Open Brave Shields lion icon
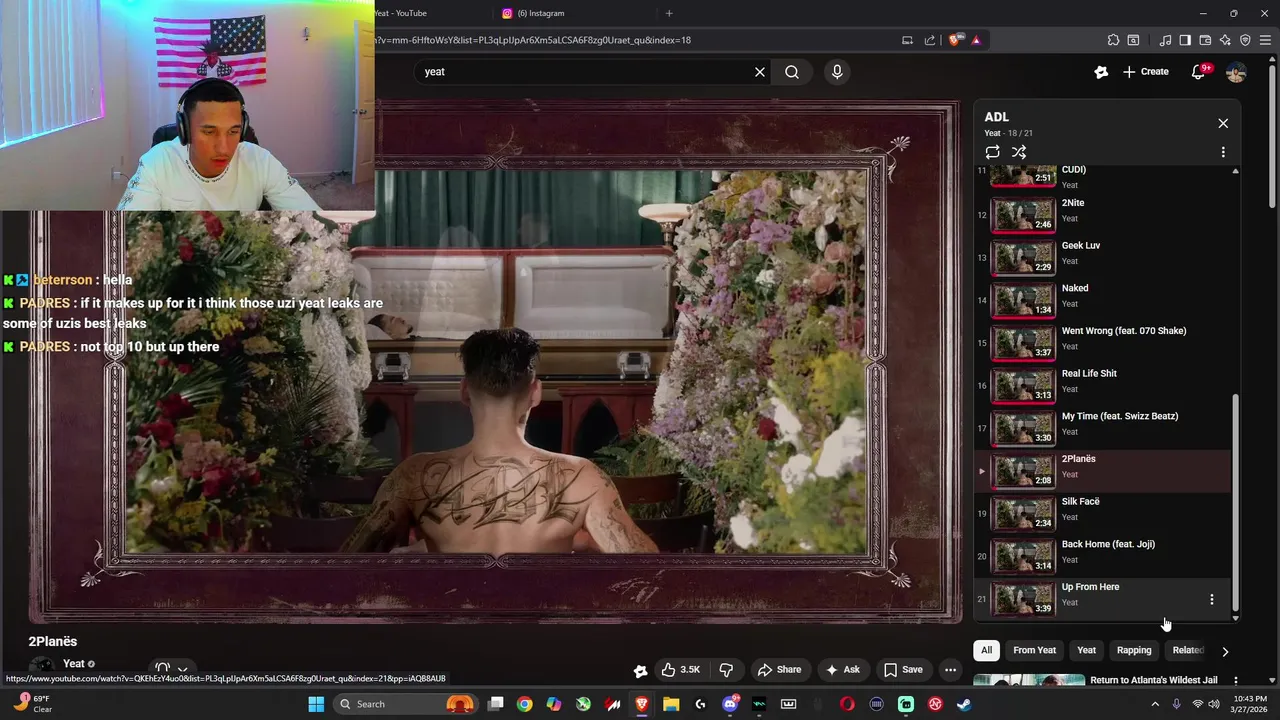Screen dimensions: 1280x720 [955, 40]
